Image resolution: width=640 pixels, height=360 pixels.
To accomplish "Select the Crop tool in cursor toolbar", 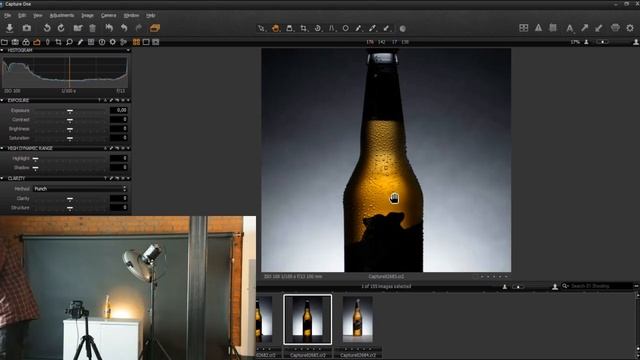I will 304,28.
